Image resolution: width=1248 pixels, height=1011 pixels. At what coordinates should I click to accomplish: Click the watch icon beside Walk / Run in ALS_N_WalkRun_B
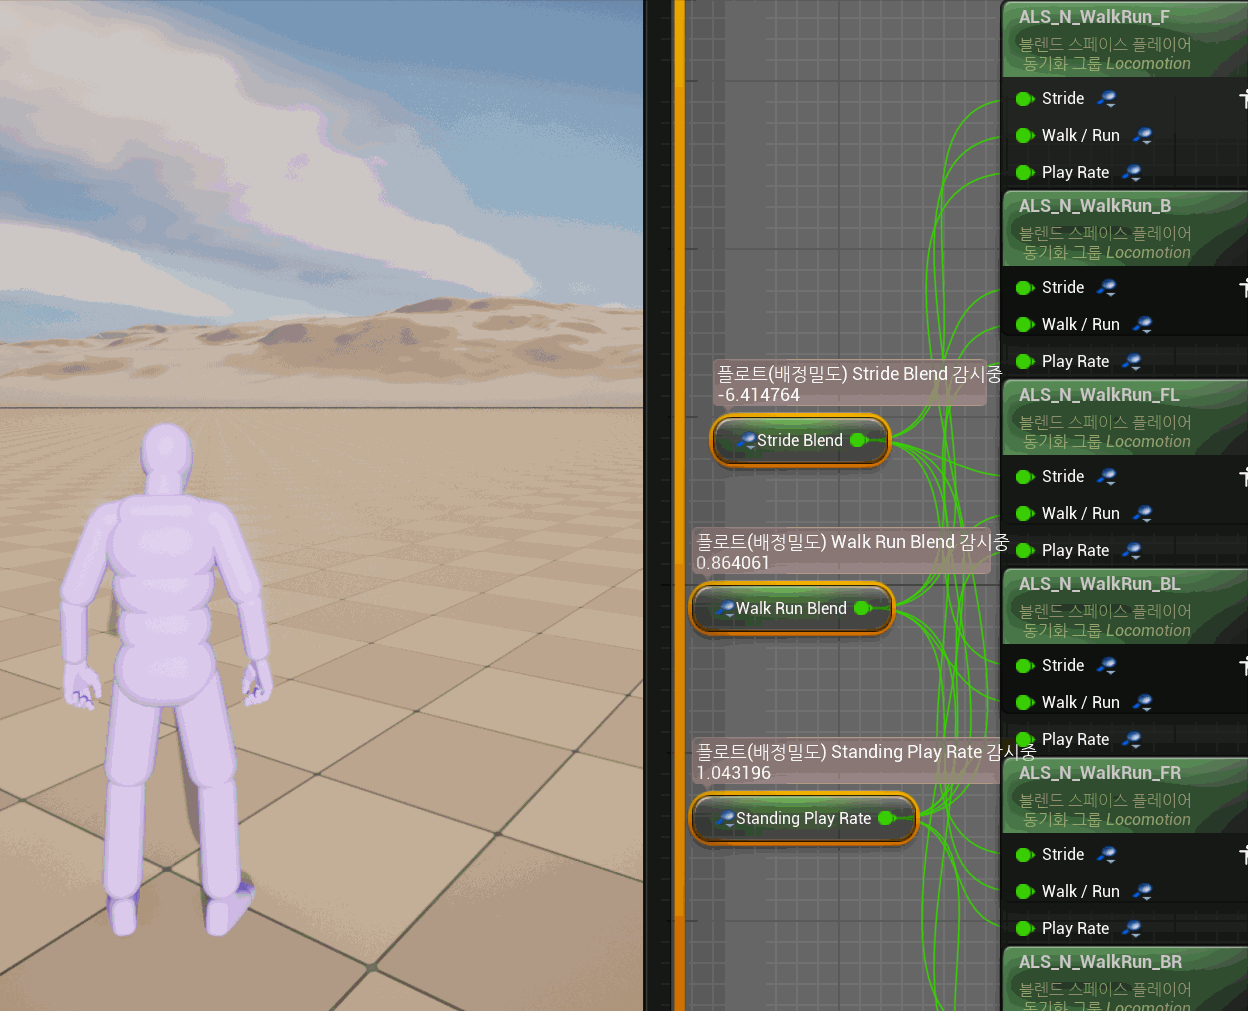pos(1142,324)
